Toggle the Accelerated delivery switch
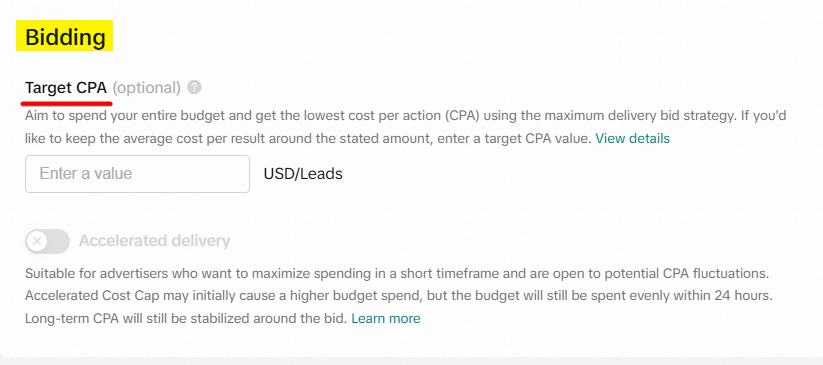Screen dimensions: 823x365 coord(47,242)
